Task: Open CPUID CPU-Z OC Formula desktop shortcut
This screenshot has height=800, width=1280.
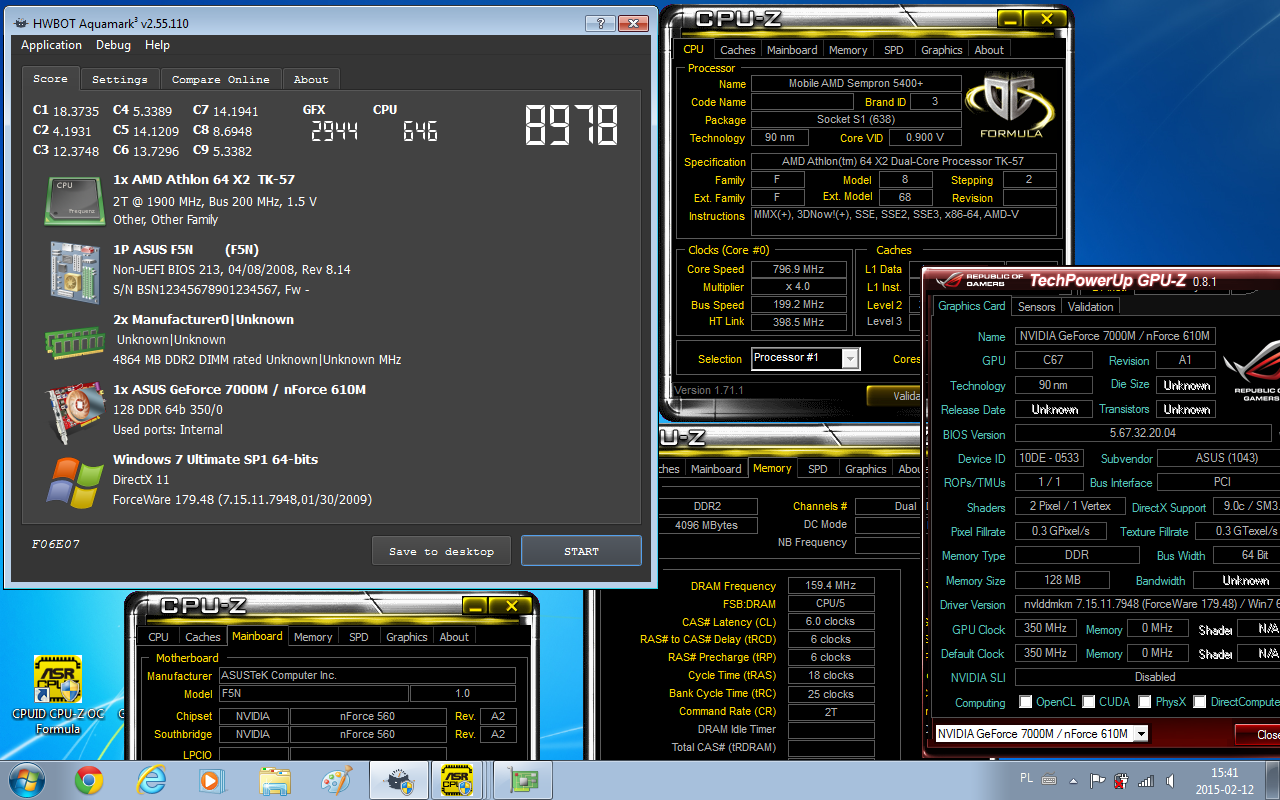Action: coord(57,696)
